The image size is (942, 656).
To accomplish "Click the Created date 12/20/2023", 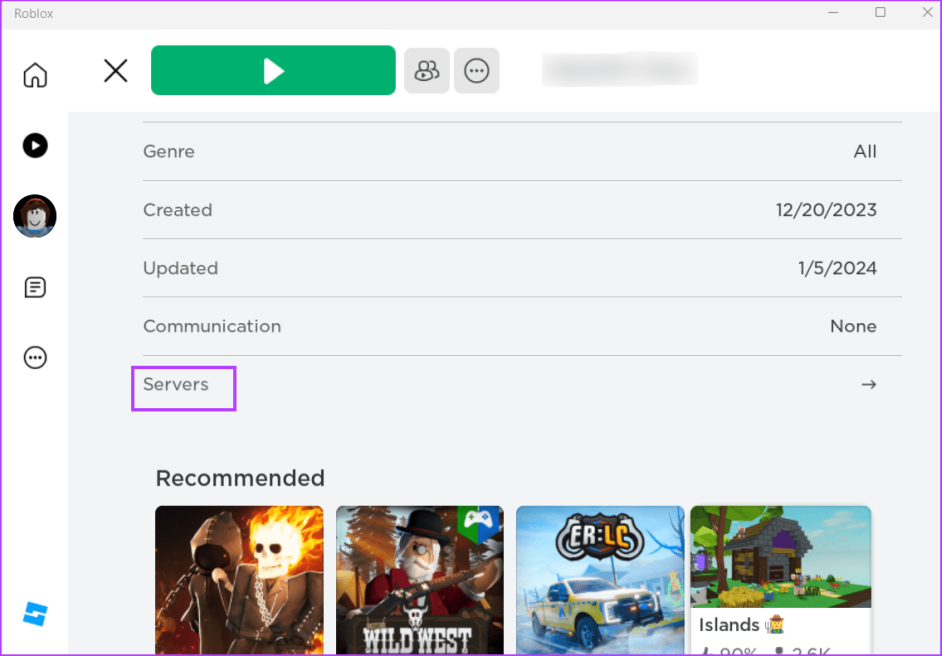I will pyautogui.click(x=826, y=210).
